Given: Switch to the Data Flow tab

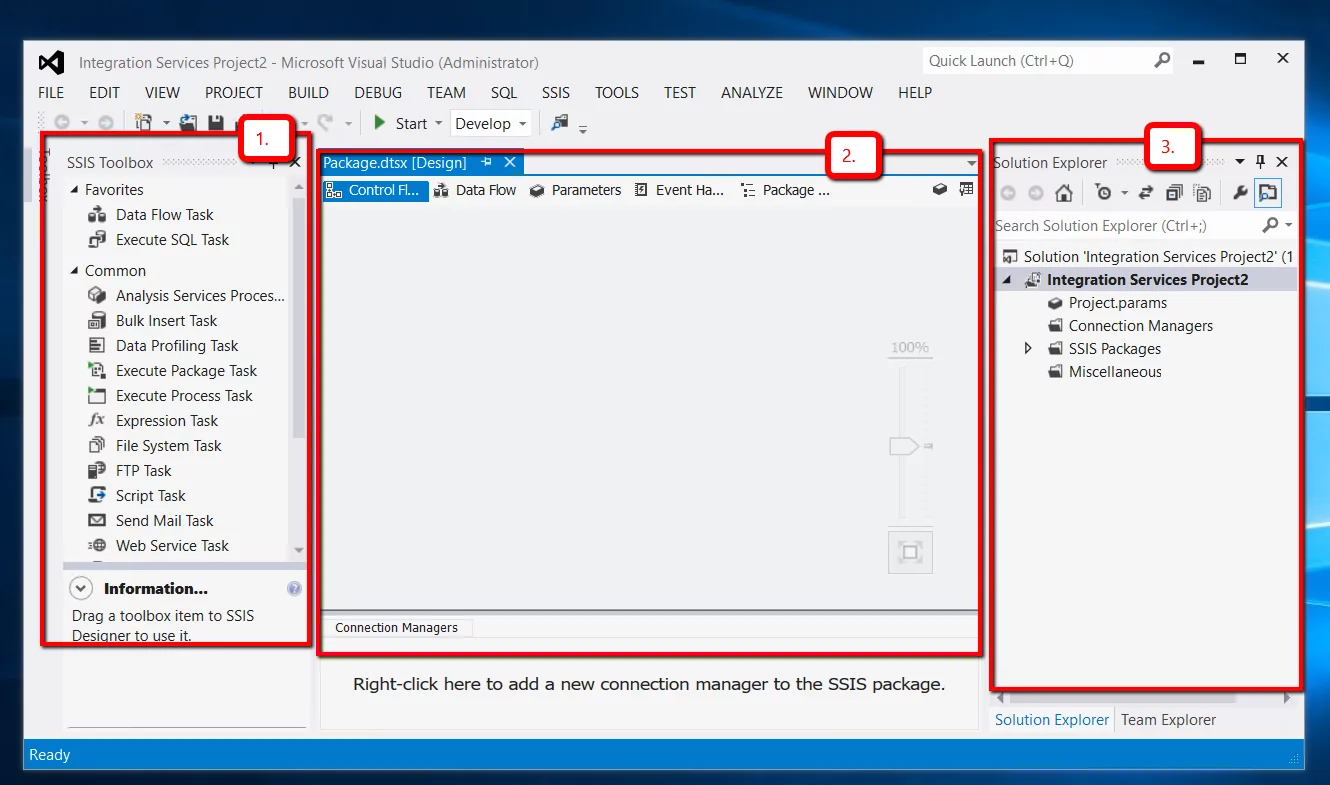Looking at the screenshot, I should coord(475,190).
